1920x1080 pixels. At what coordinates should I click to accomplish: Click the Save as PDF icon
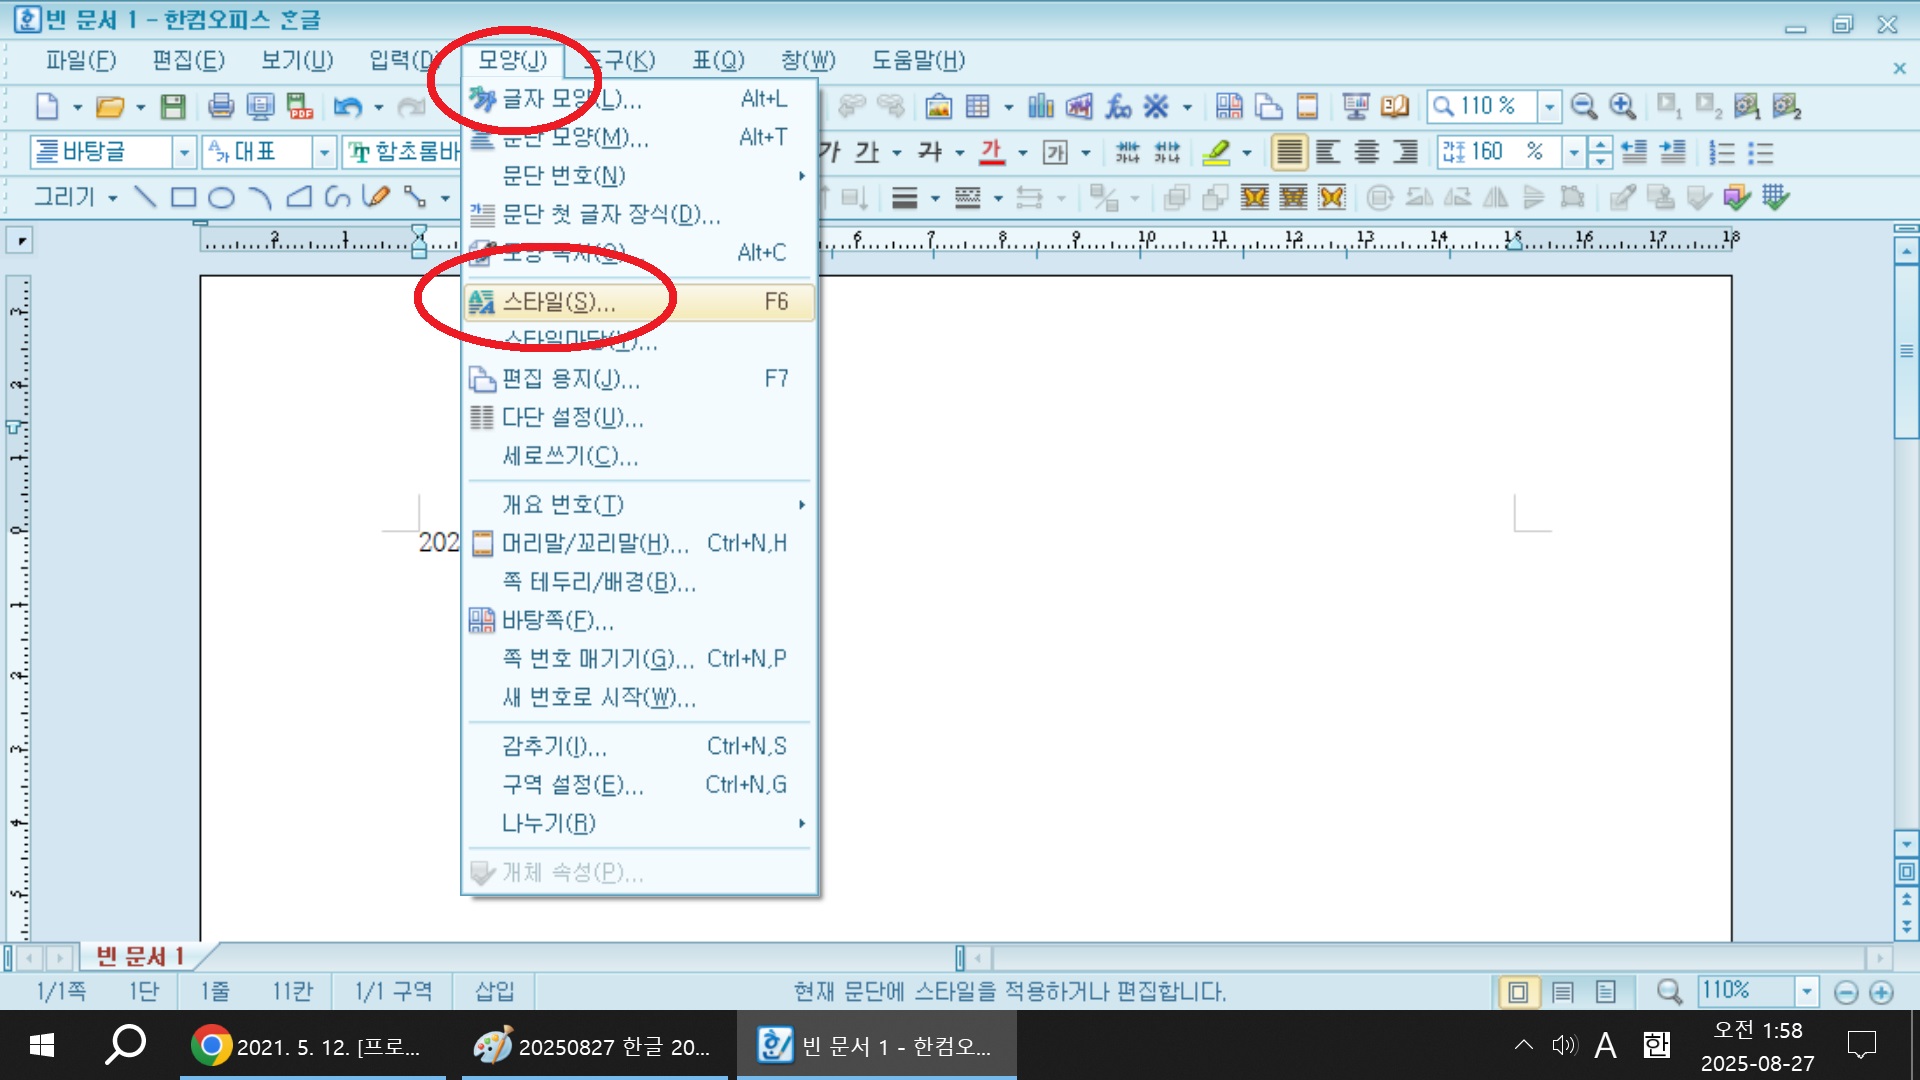299,106
